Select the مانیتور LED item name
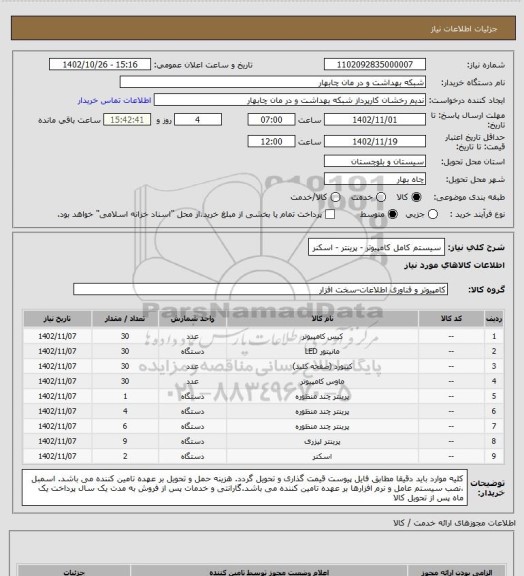Viewport: 524px width, 576px height. click(322, 352)
